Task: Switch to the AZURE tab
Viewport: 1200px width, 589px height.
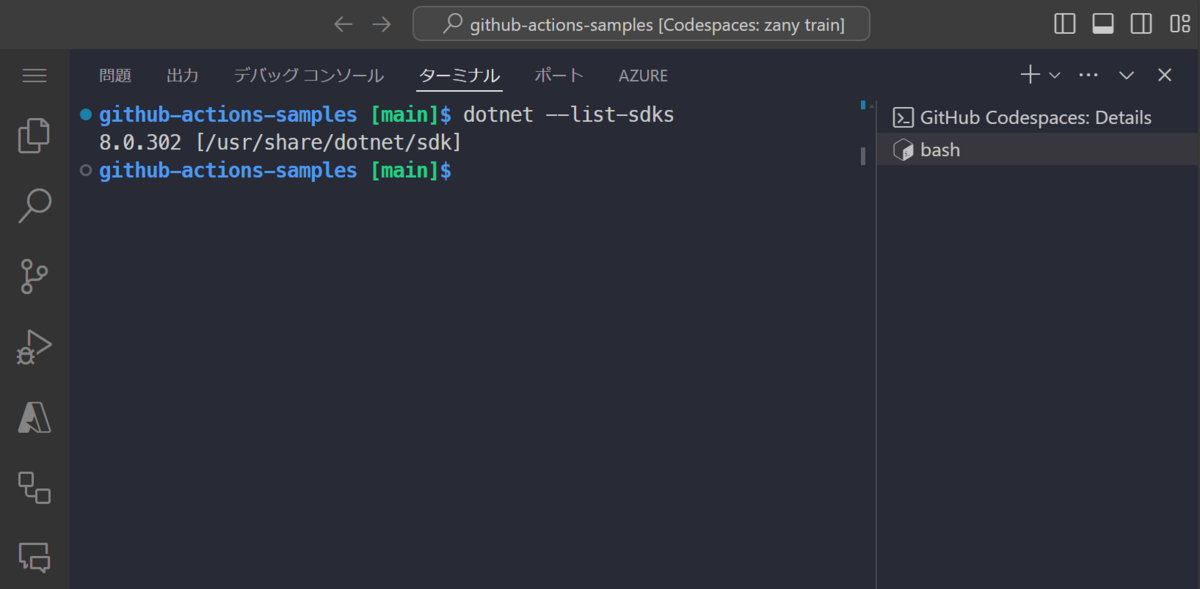Action: pos(643,75)
